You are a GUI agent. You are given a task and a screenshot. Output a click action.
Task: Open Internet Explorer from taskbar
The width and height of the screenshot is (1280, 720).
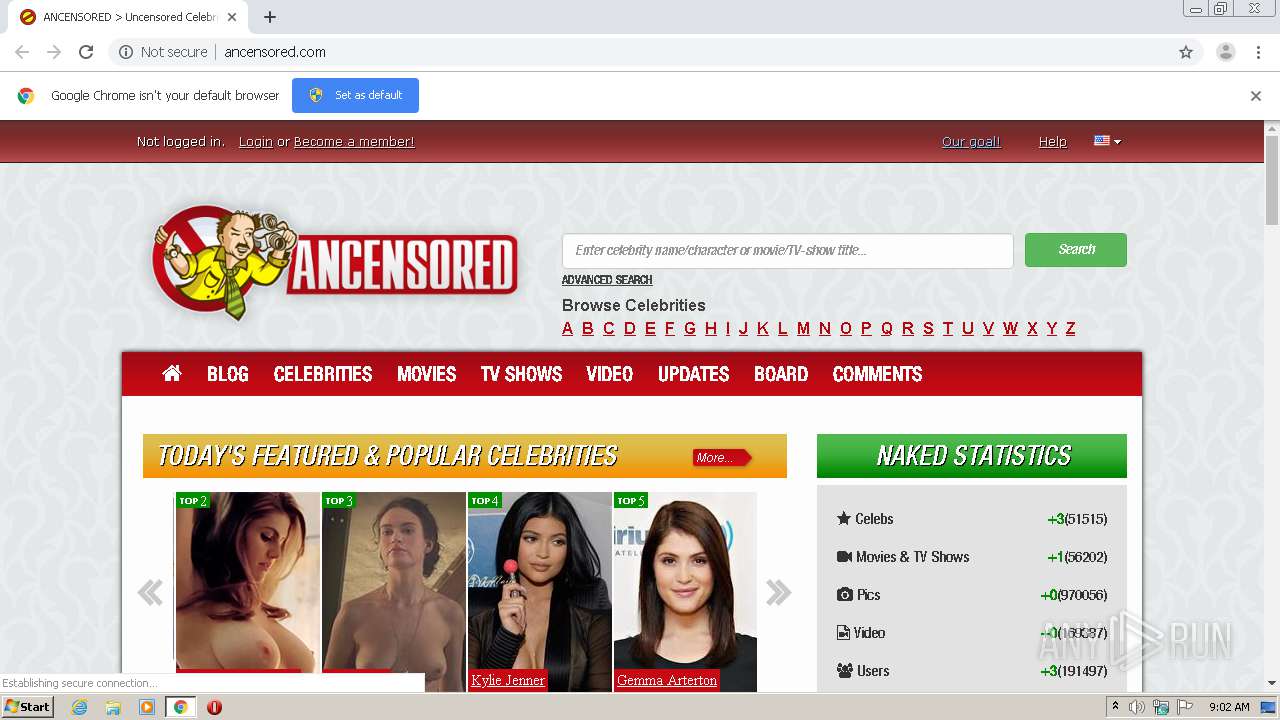click(80, 707)
